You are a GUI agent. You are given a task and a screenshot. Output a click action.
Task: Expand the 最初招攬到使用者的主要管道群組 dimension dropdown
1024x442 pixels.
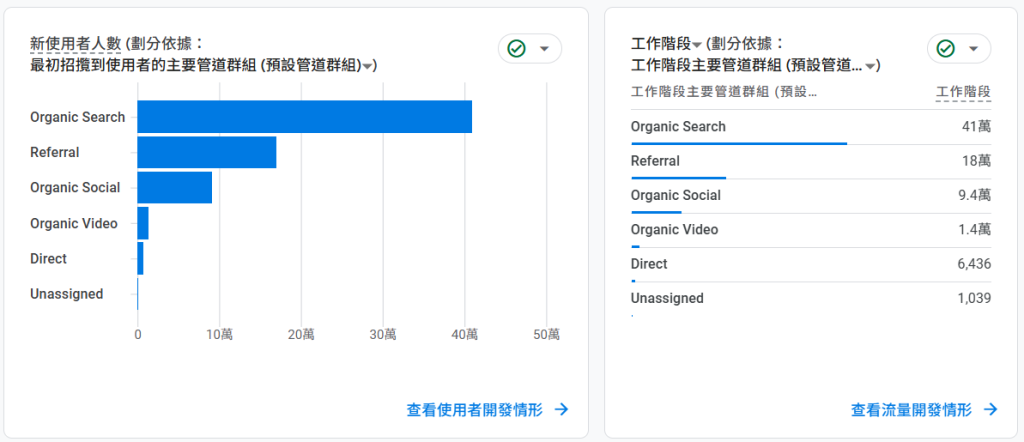(x=368, y=67)
